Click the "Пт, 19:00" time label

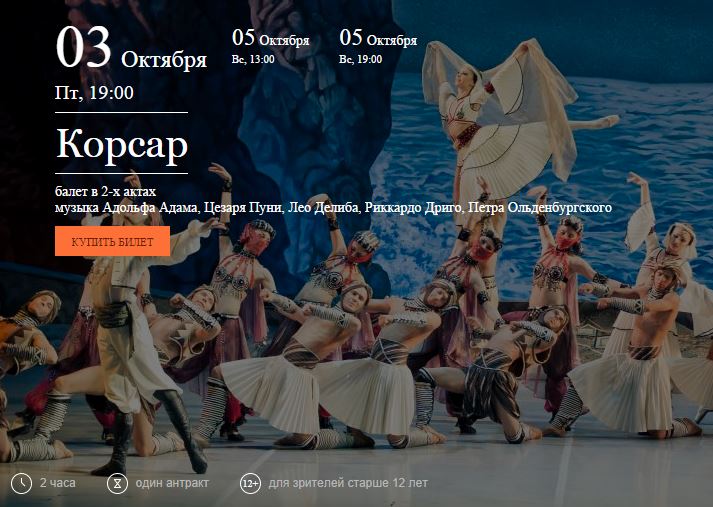95,93
